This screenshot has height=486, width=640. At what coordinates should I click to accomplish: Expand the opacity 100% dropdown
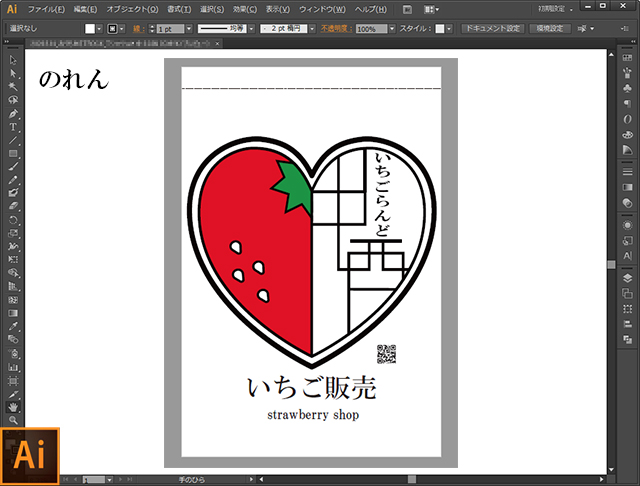click(392, 29)
